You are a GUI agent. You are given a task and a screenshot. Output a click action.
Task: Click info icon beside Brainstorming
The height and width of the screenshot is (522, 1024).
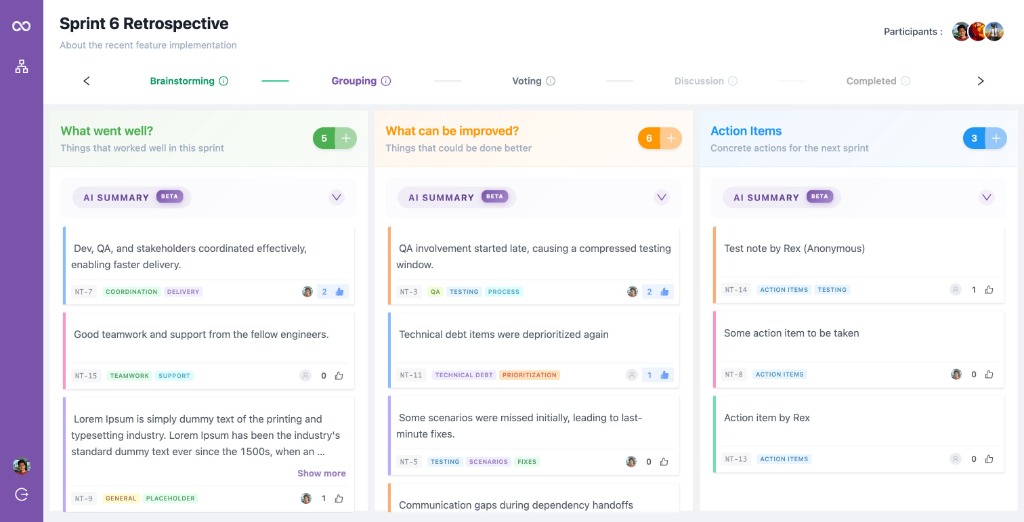tap(223, 81)
